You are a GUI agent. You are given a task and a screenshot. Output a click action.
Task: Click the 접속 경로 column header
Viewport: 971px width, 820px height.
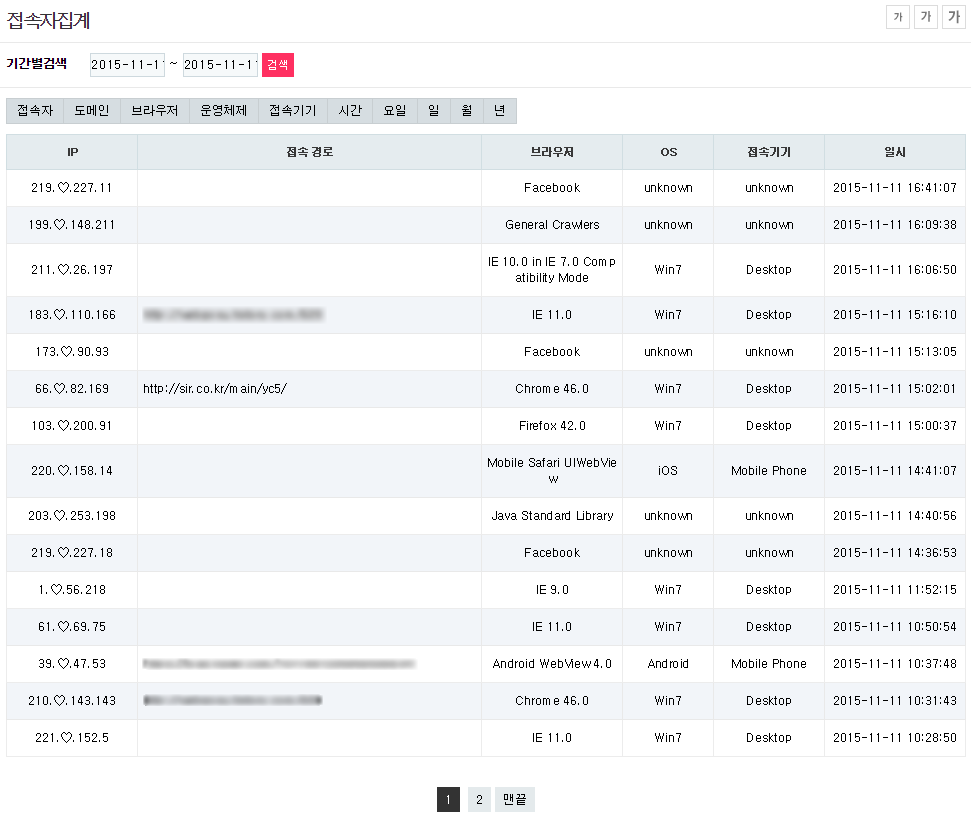point(309,152)
